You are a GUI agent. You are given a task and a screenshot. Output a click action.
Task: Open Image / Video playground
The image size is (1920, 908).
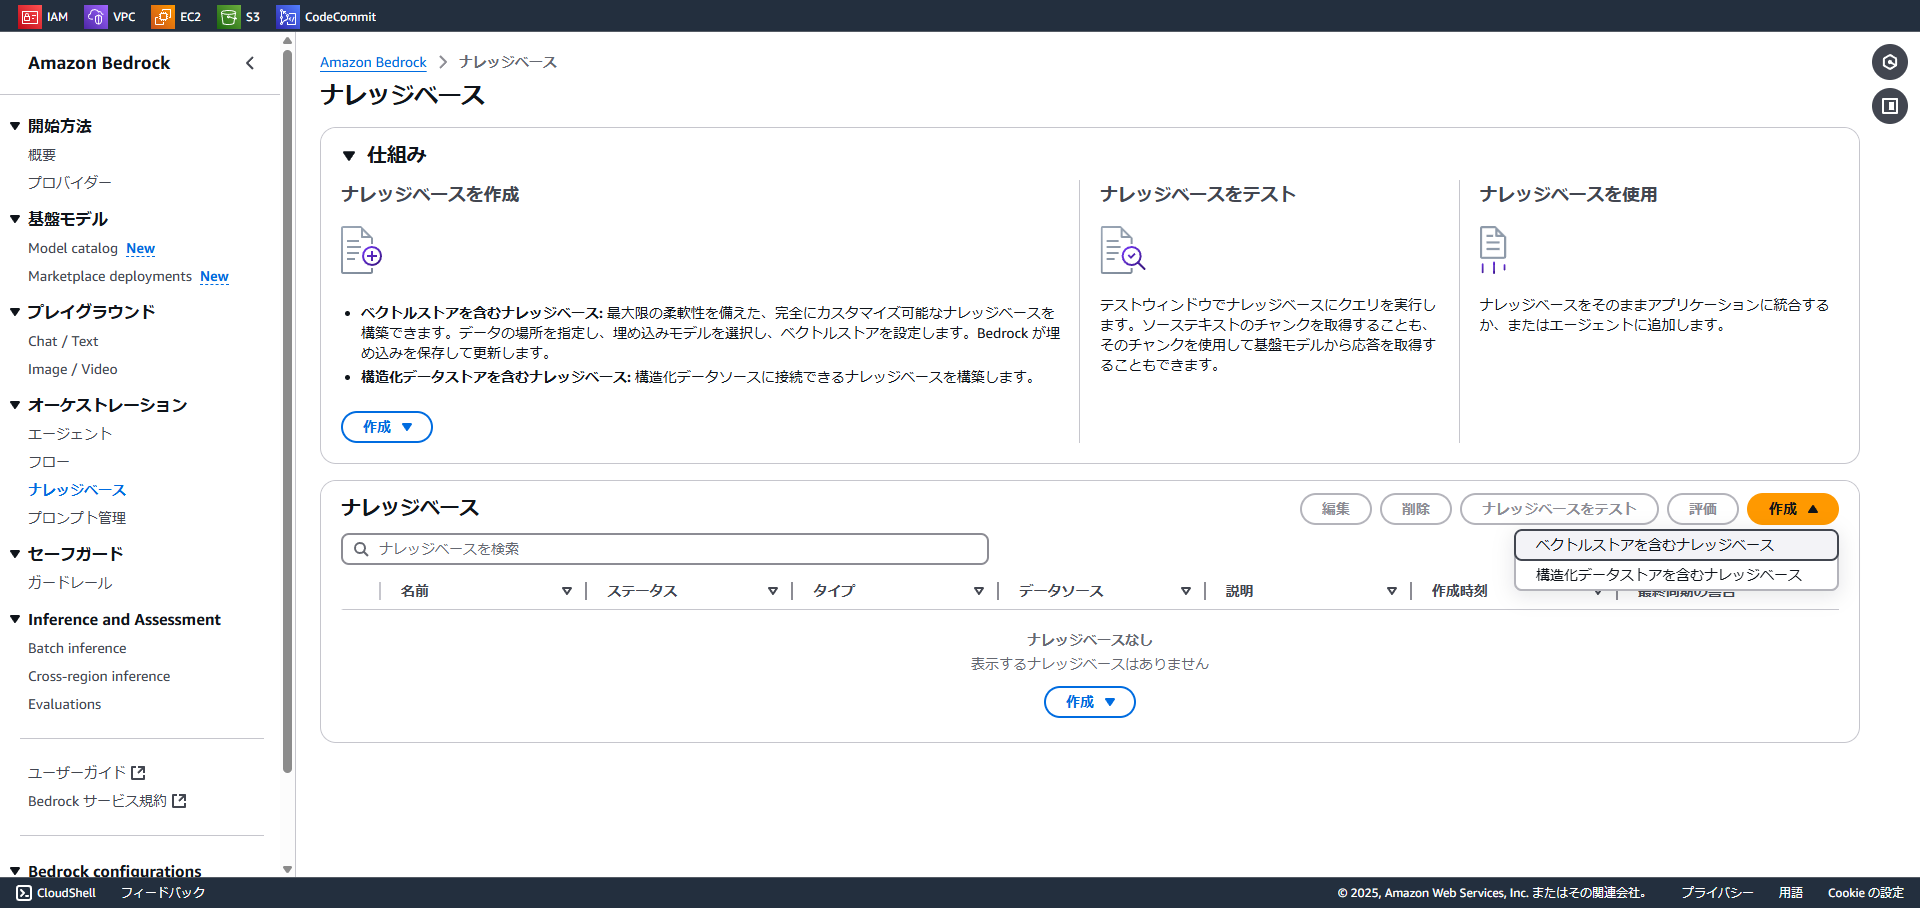point(73,369)
